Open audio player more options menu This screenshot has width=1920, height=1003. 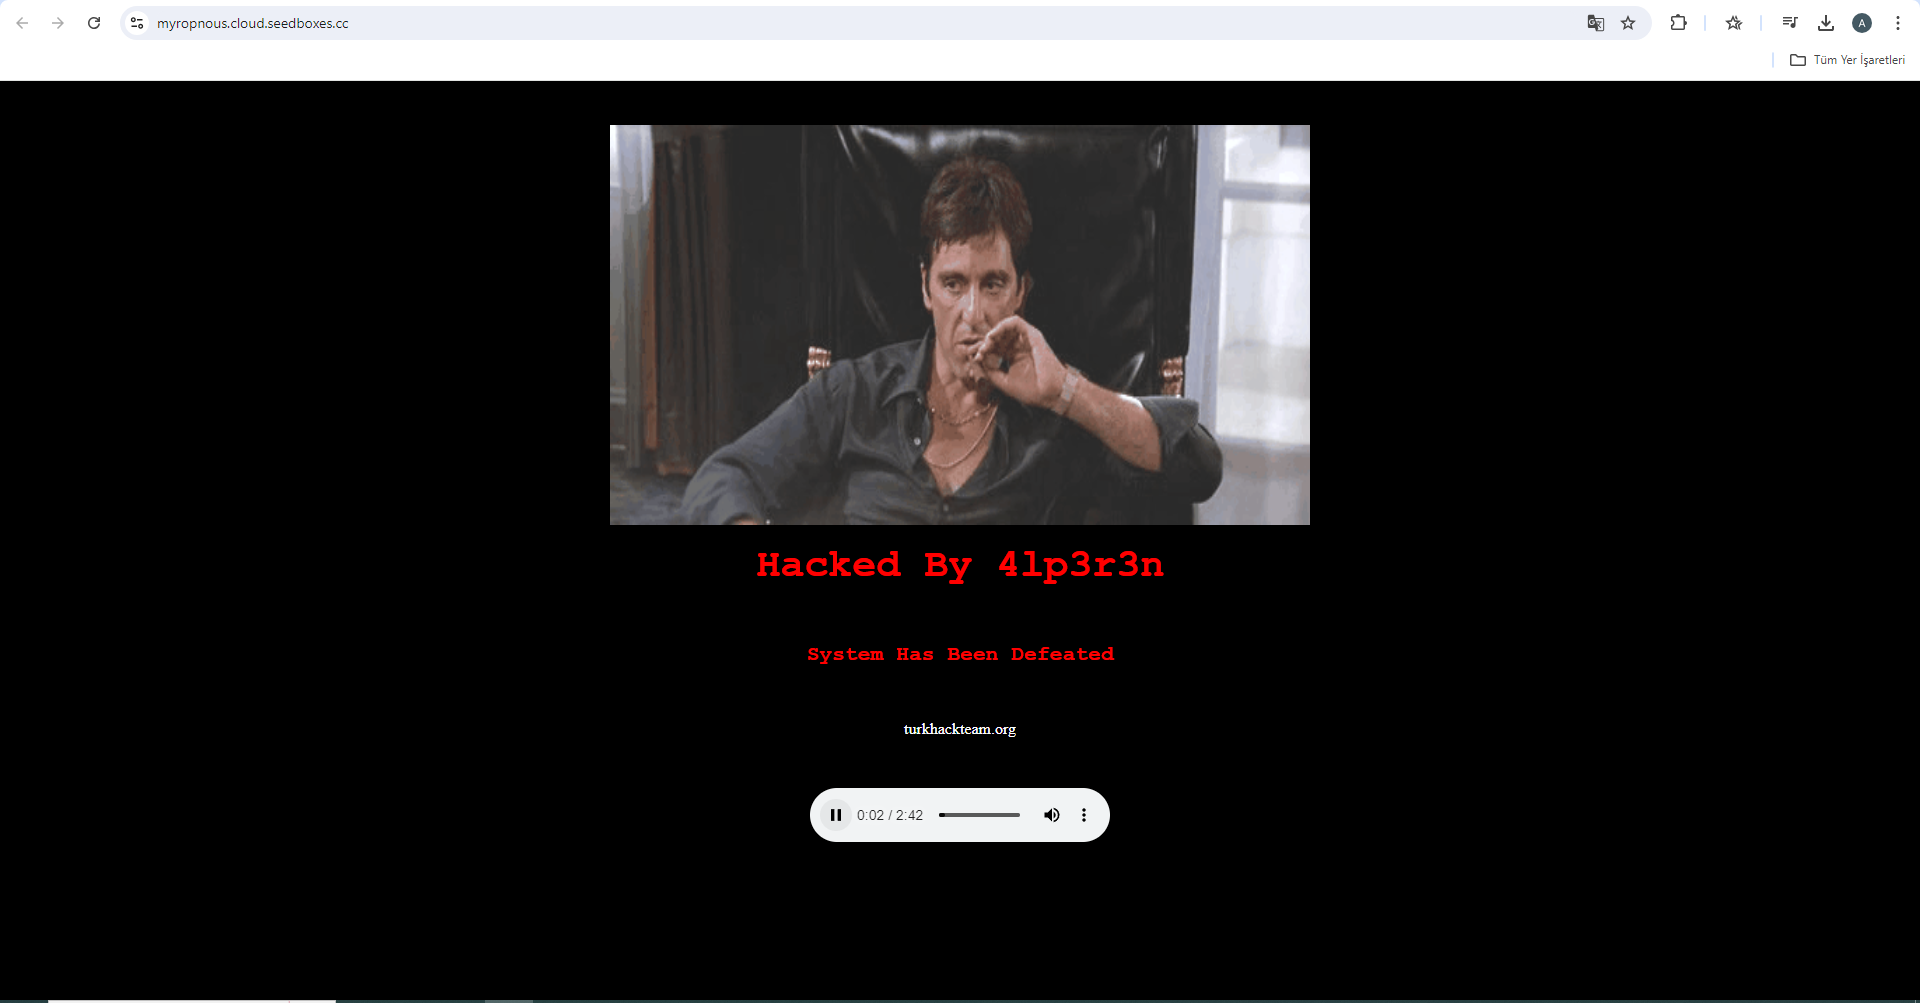point(1084,815)
